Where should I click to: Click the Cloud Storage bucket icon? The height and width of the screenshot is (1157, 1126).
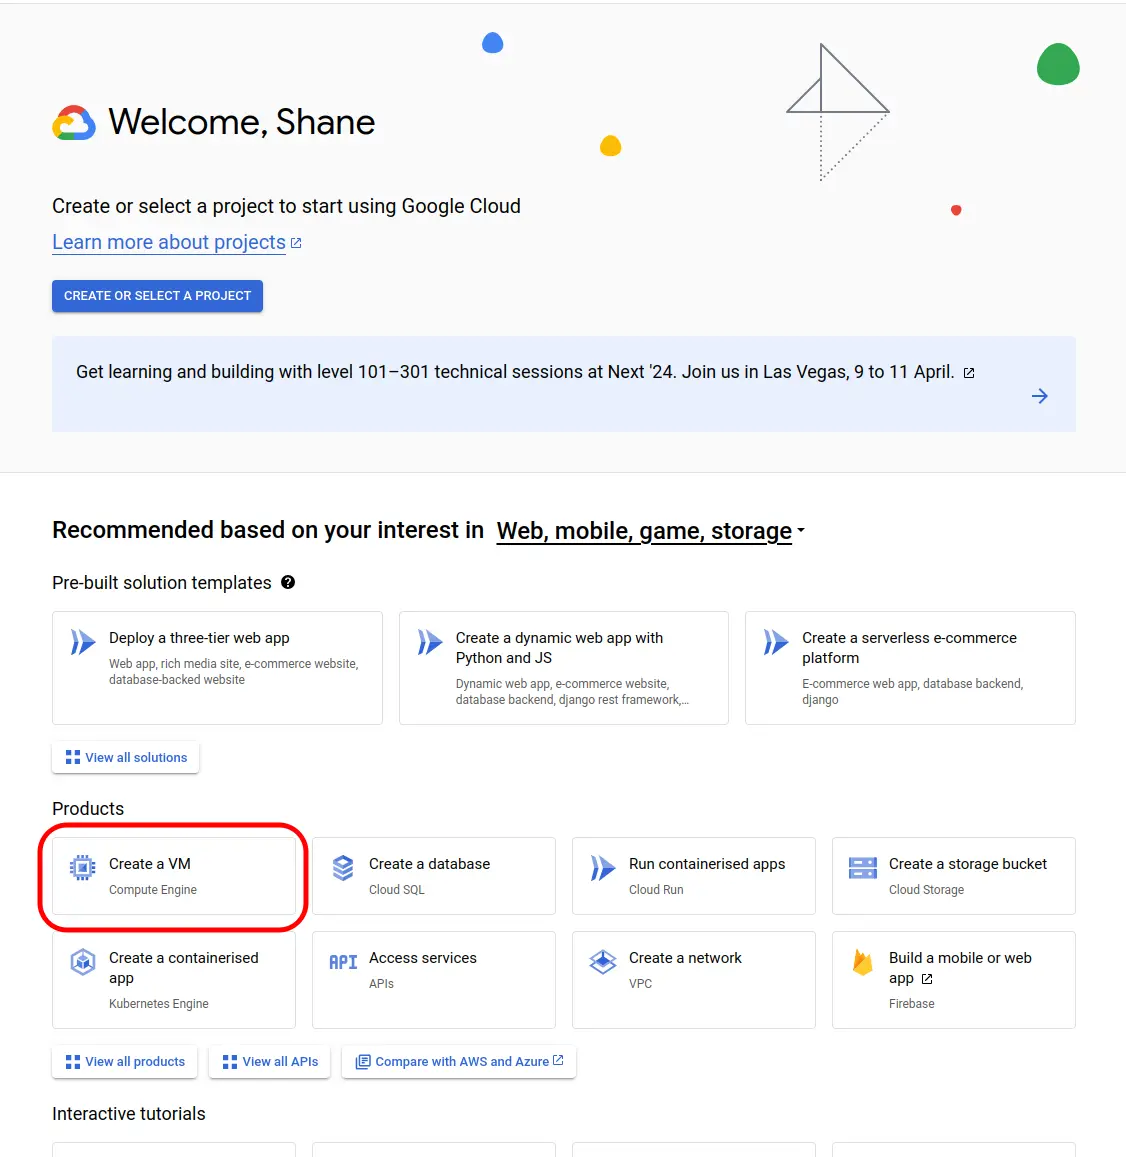point(863,868)
